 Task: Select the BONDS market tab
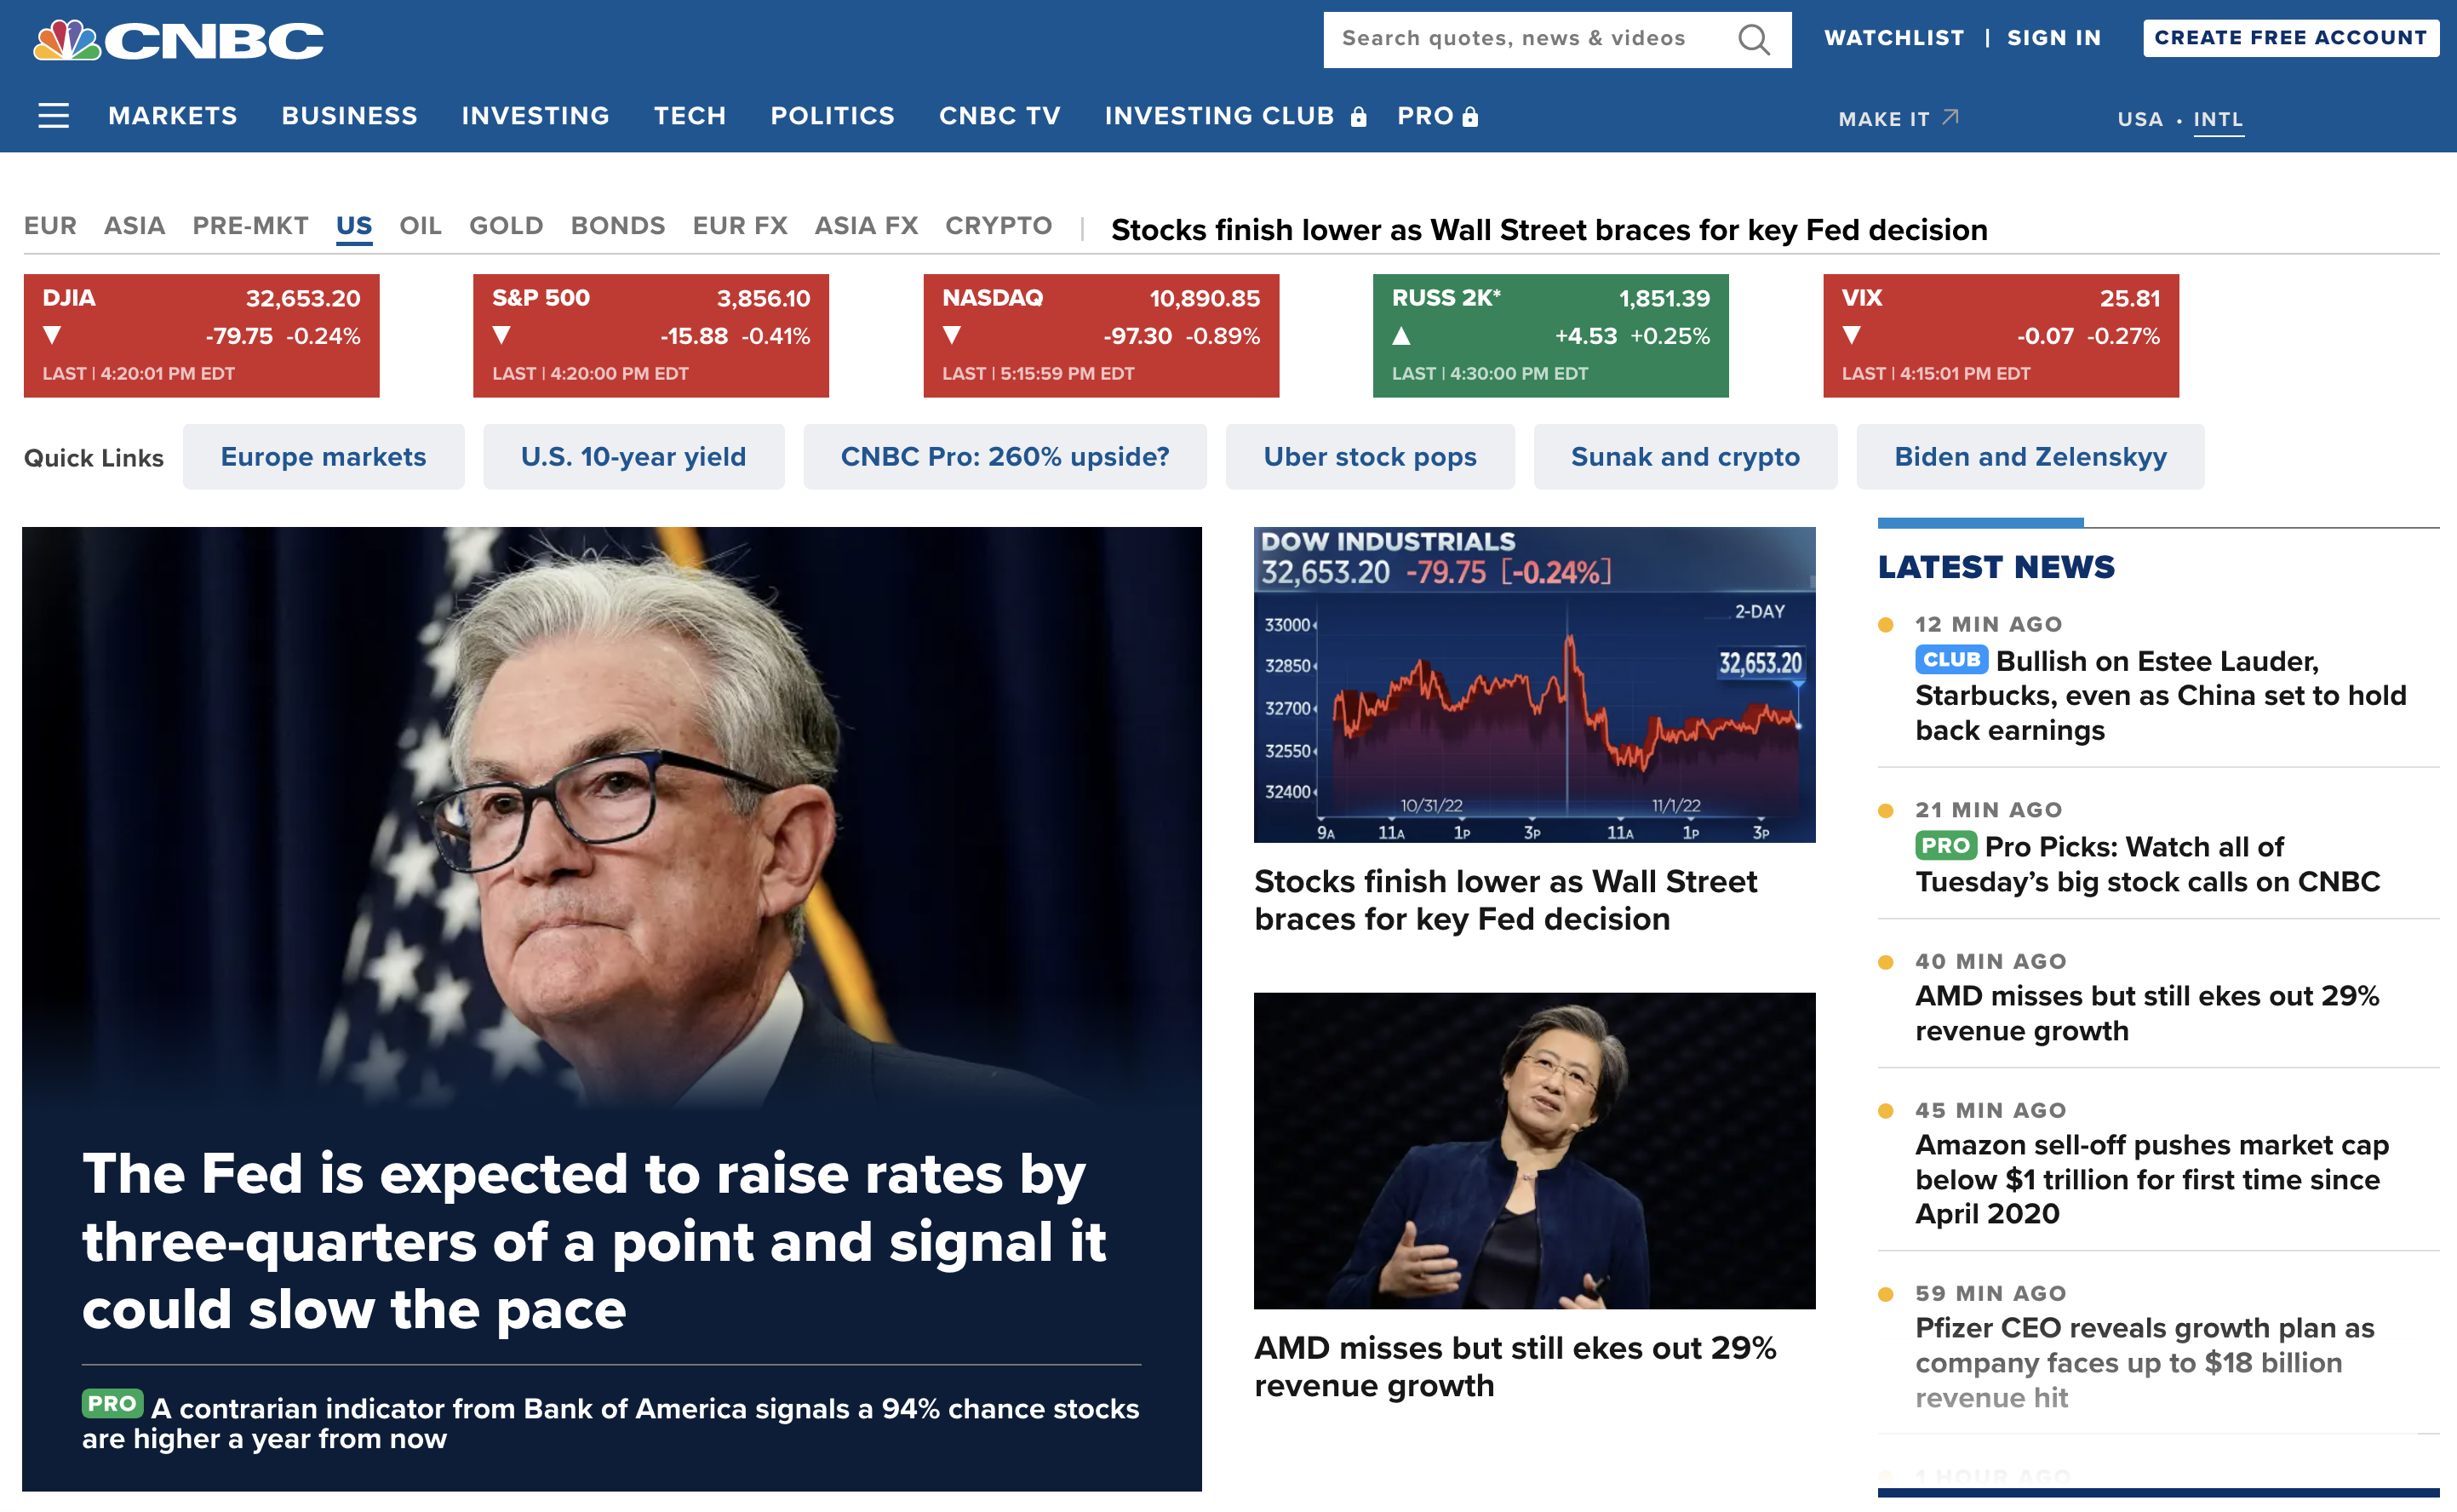[x=617, y=226]
